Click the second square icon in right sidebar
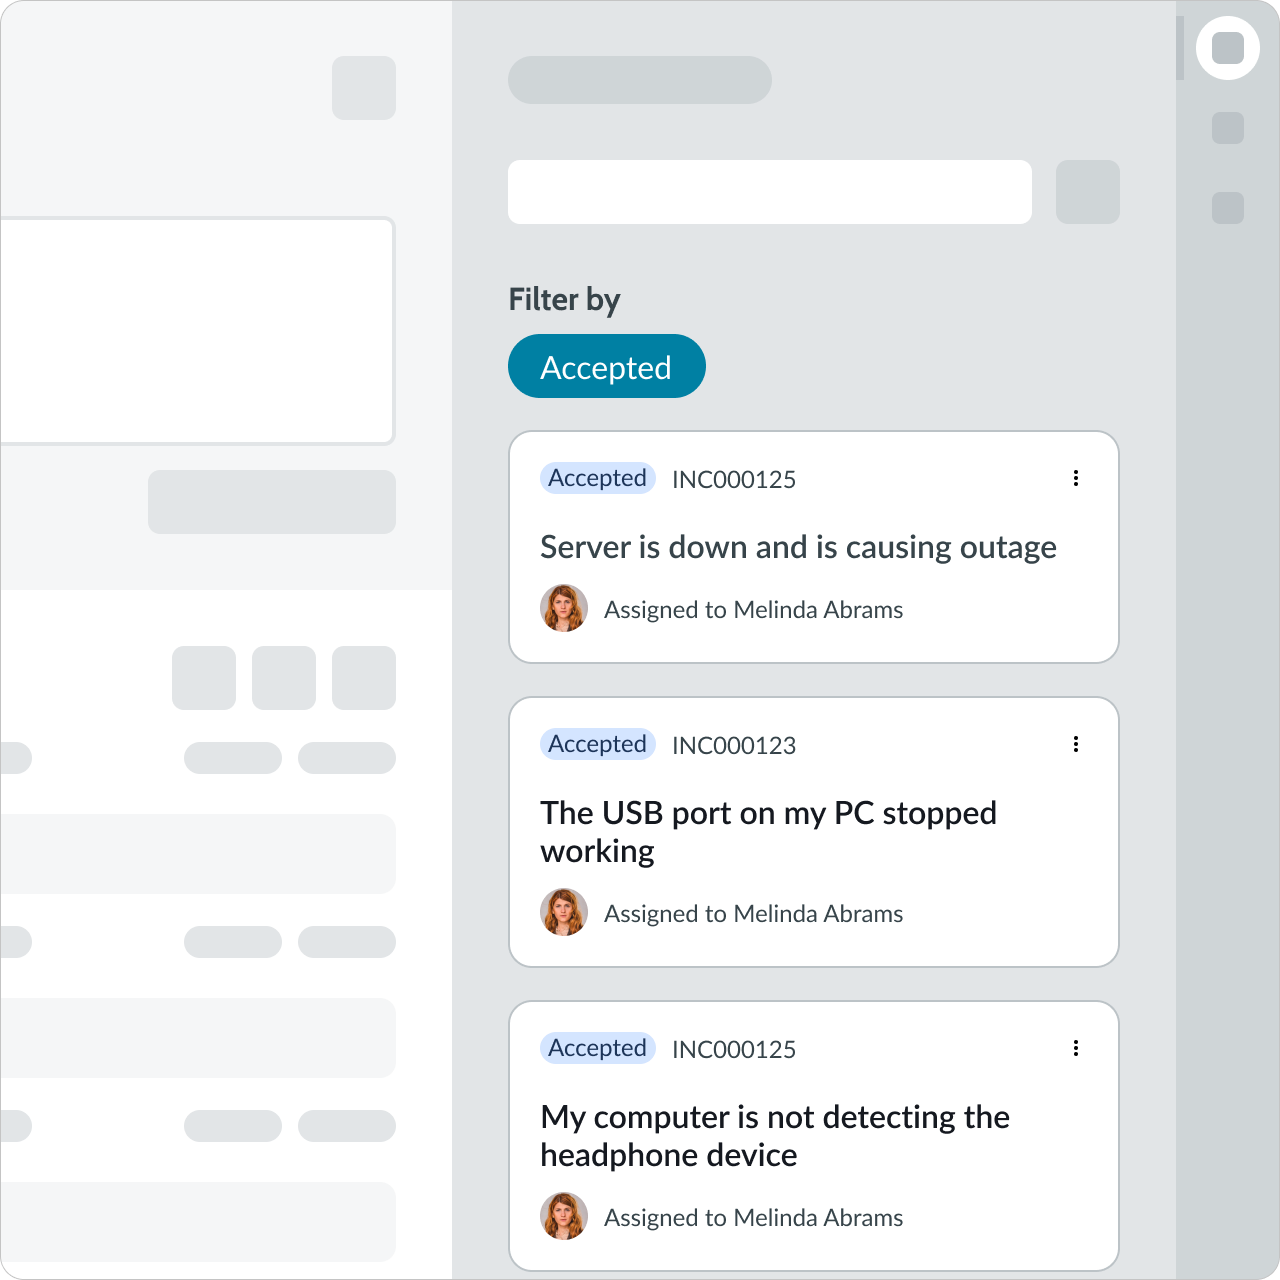 click(x=1228, y=128)
